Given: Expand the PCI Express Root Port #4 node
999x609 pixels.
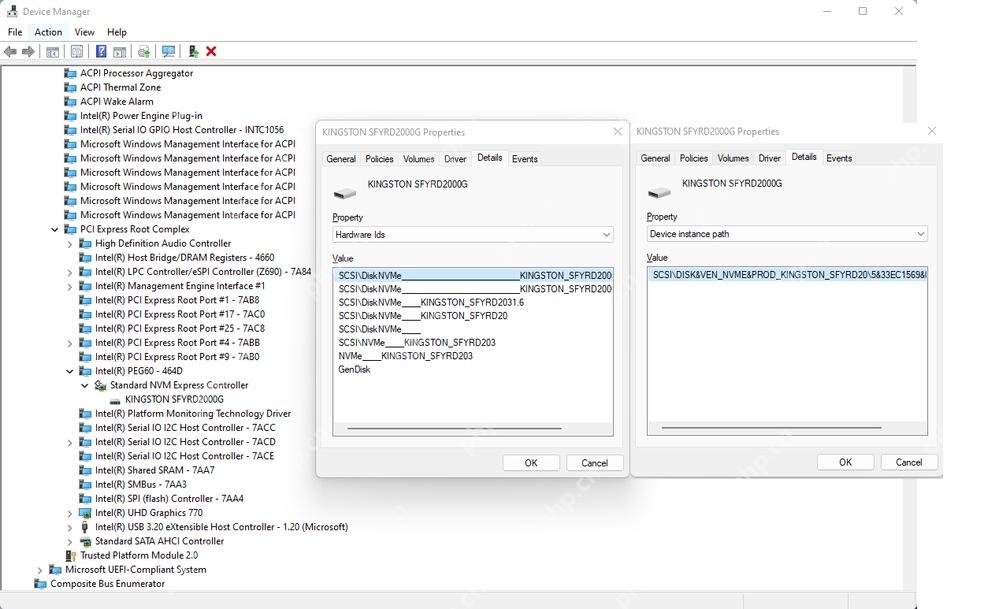Looking at the screenshot, I should pos(69,343).
